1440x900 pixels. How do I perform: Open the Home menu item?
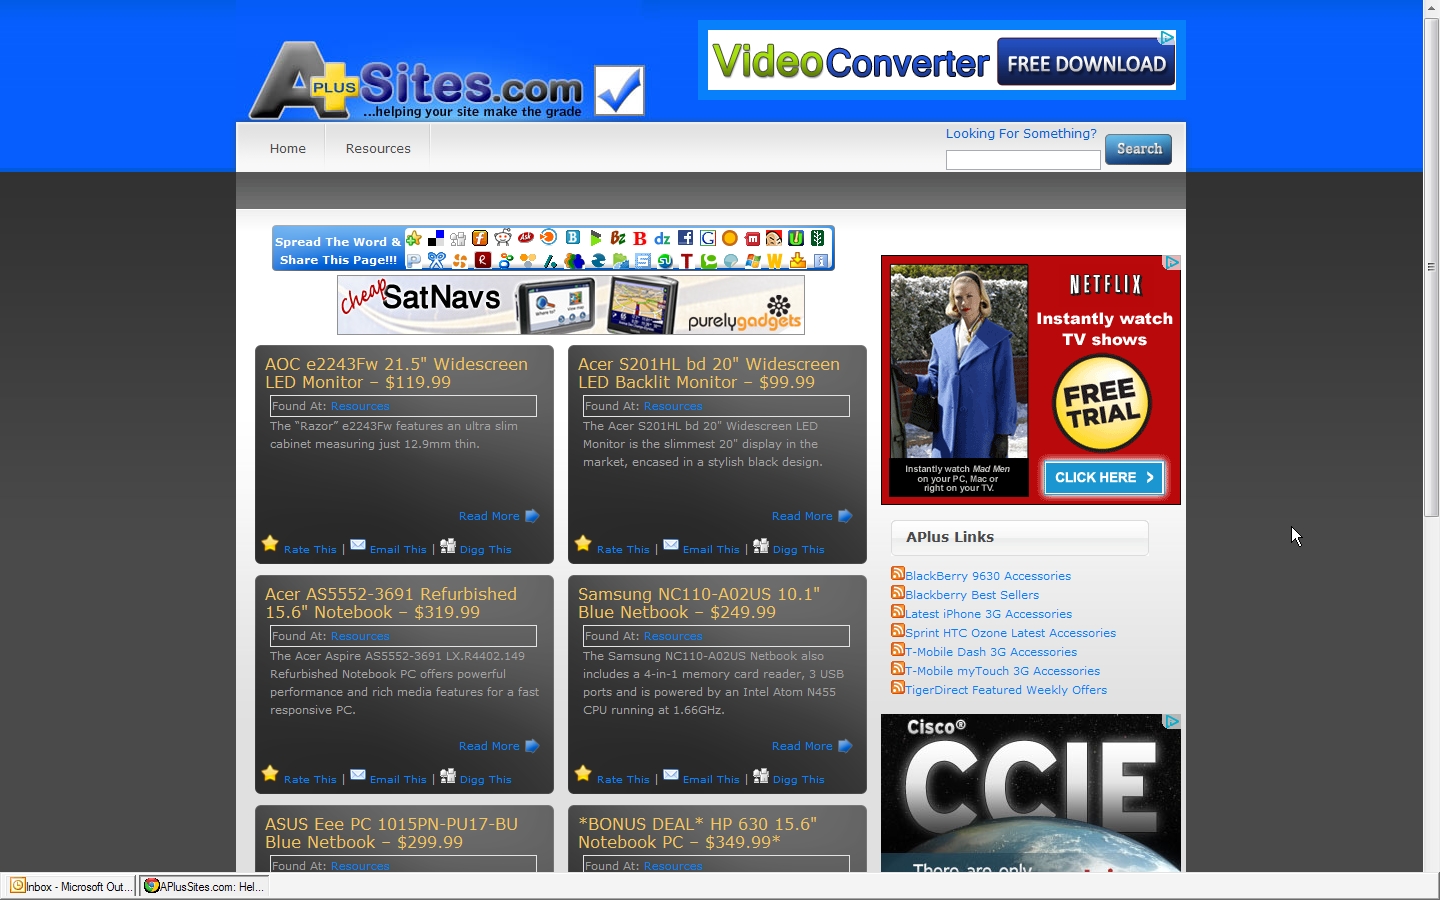point(288,148)
